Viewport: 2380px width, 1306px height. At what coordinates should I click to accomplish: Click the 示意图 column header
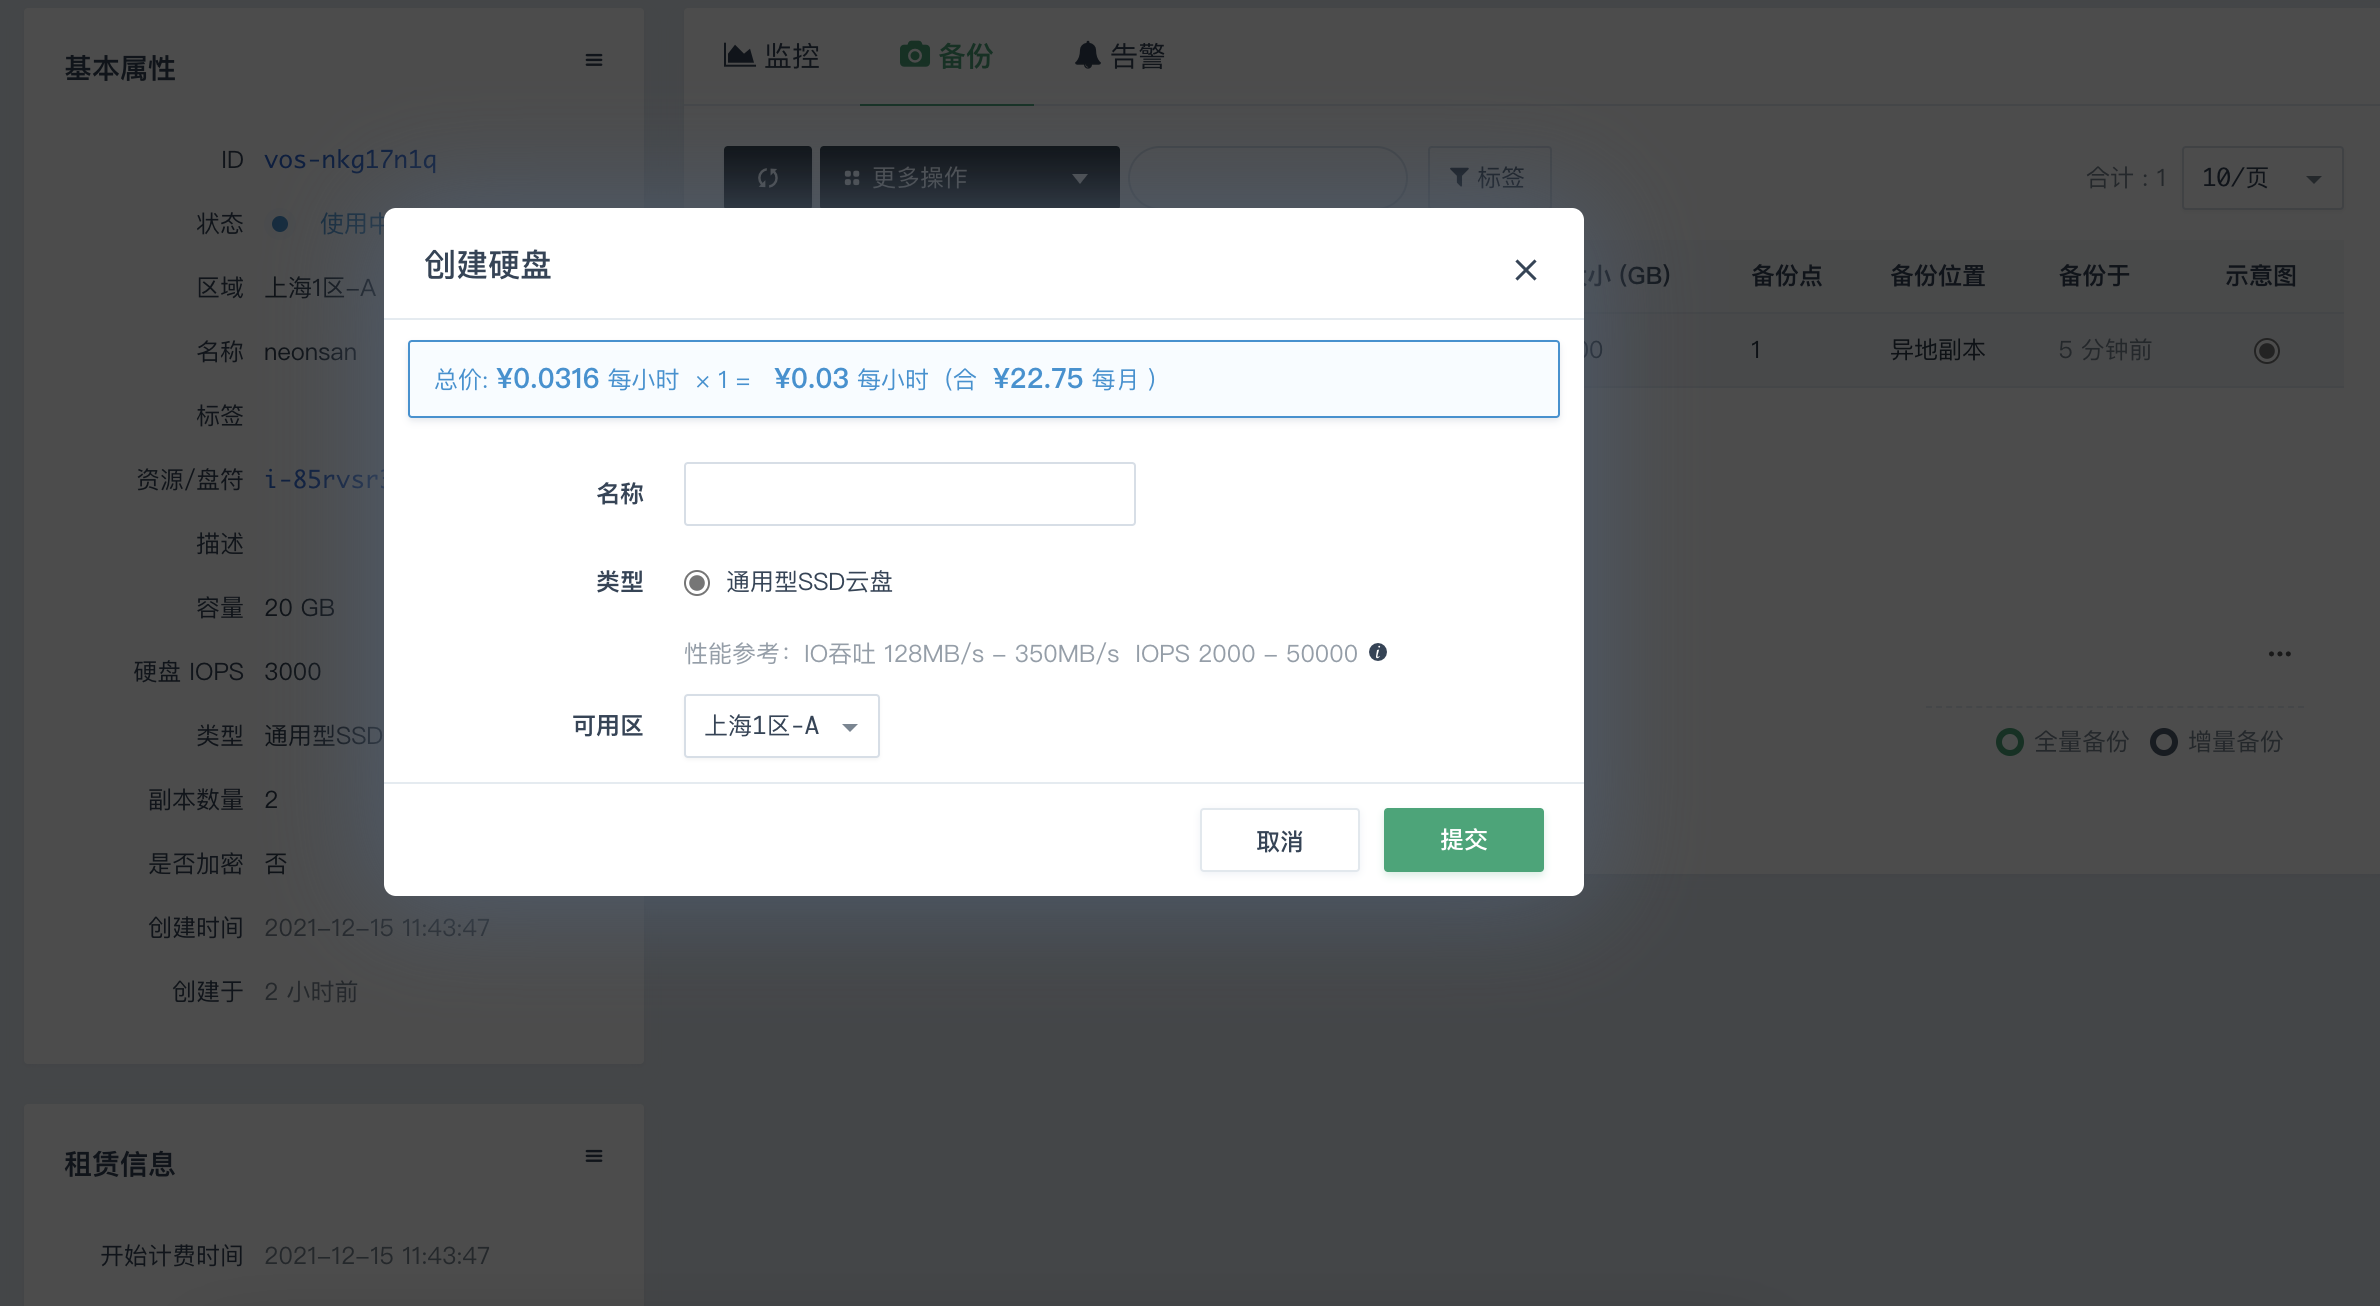pos(2260,276)
